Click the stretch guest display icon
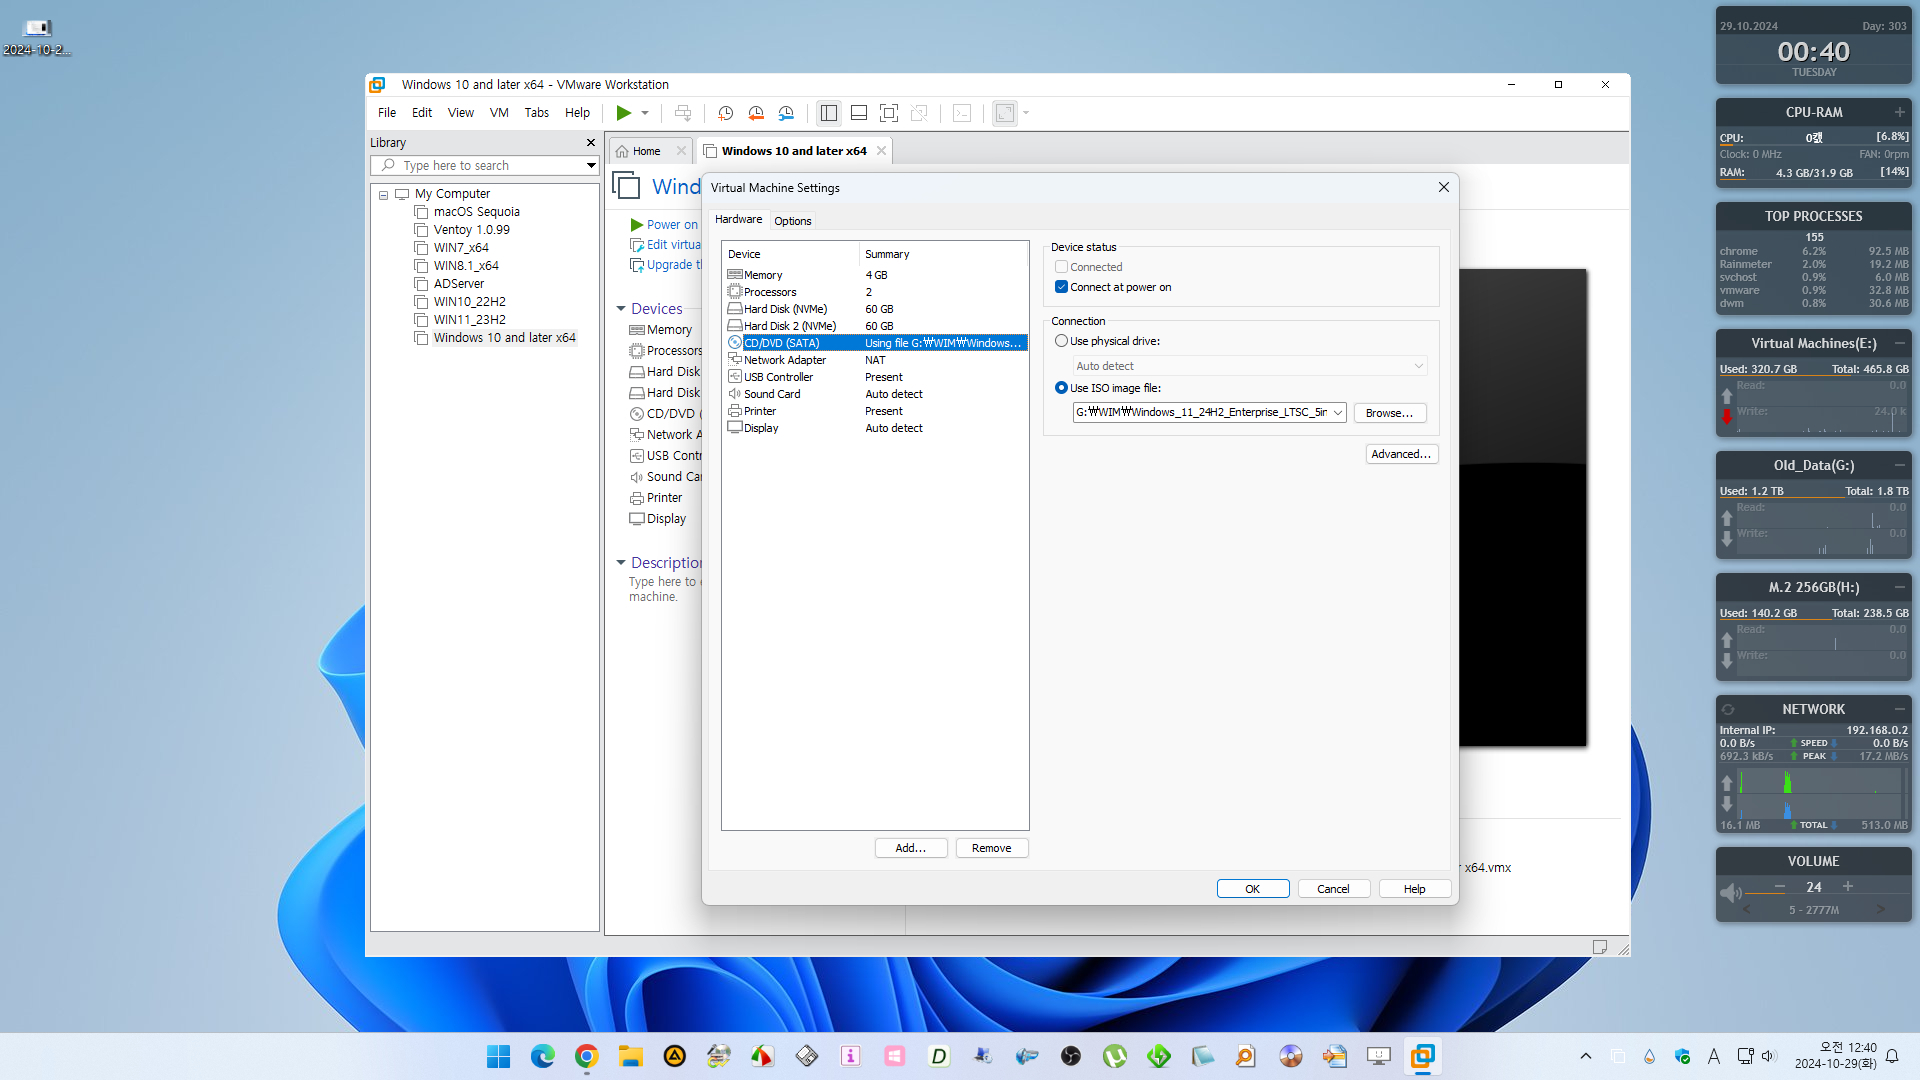 (1005, 113)
